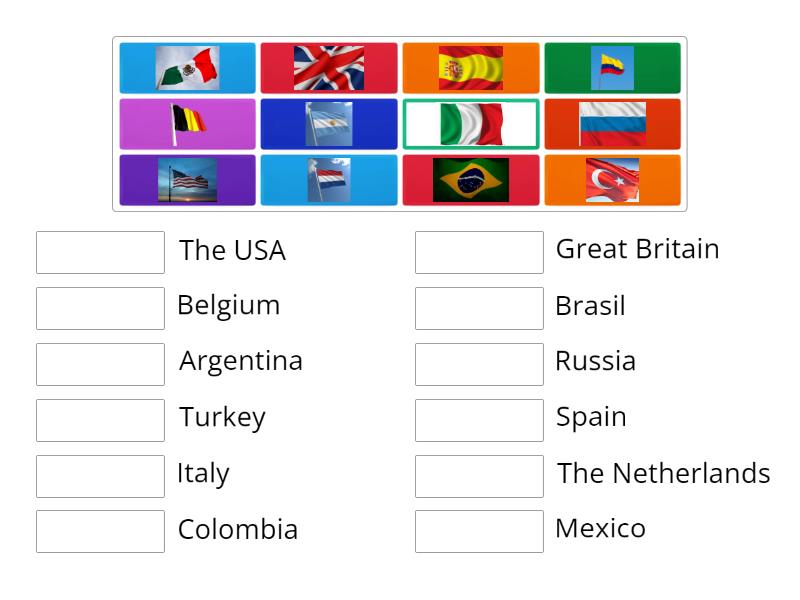This screenshot has width=800, height=600.
Task: Click the Belgium flag tile
Action: click(187, 124)
